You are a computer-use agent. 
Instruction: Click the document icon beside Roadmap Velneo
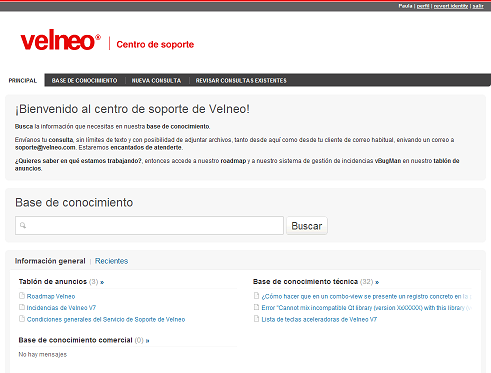click(22, 296)
